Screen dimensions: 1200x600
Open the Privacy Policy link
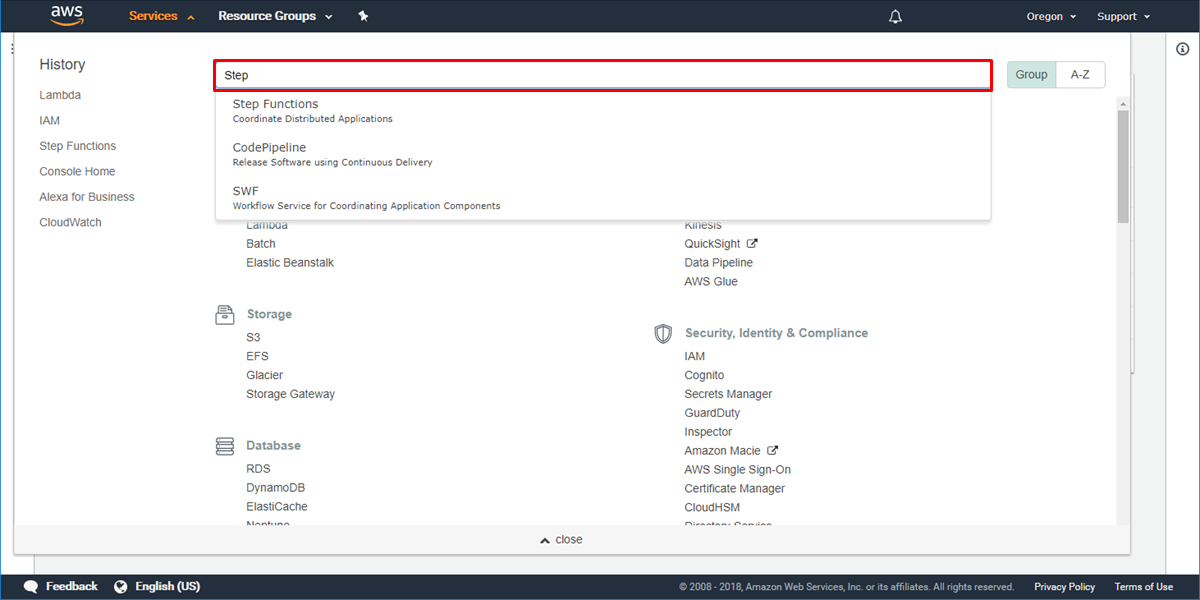click(x=1064, y=587)
